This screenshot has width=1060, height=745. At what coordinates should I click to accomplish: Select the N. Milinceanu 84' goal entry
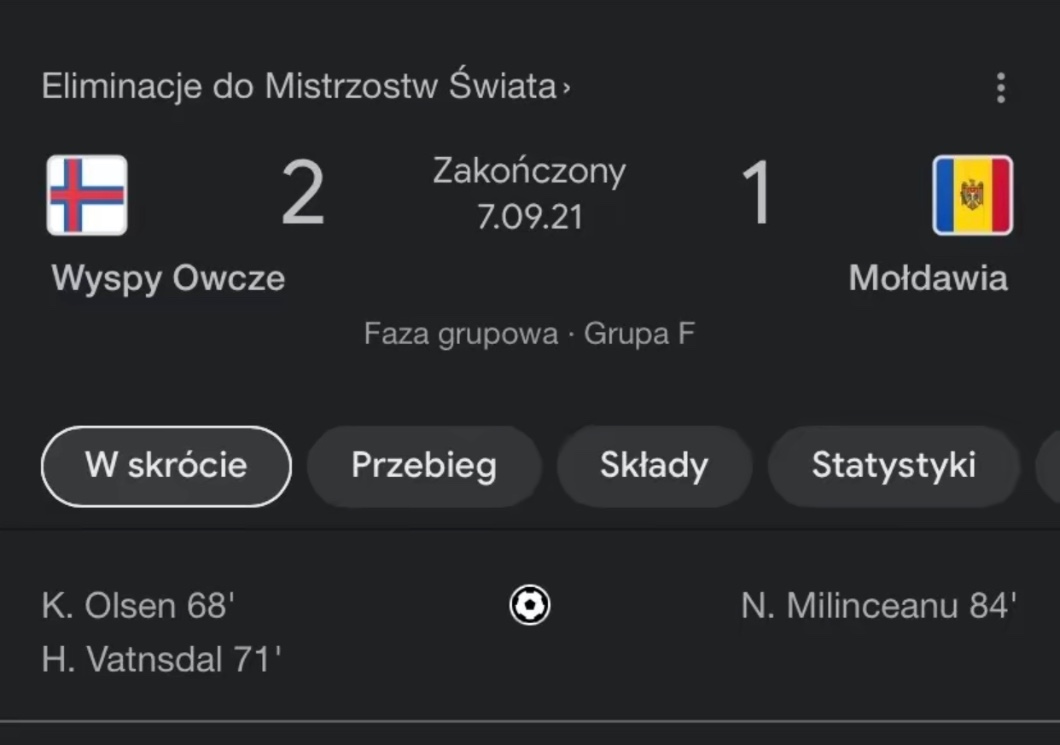879,606
